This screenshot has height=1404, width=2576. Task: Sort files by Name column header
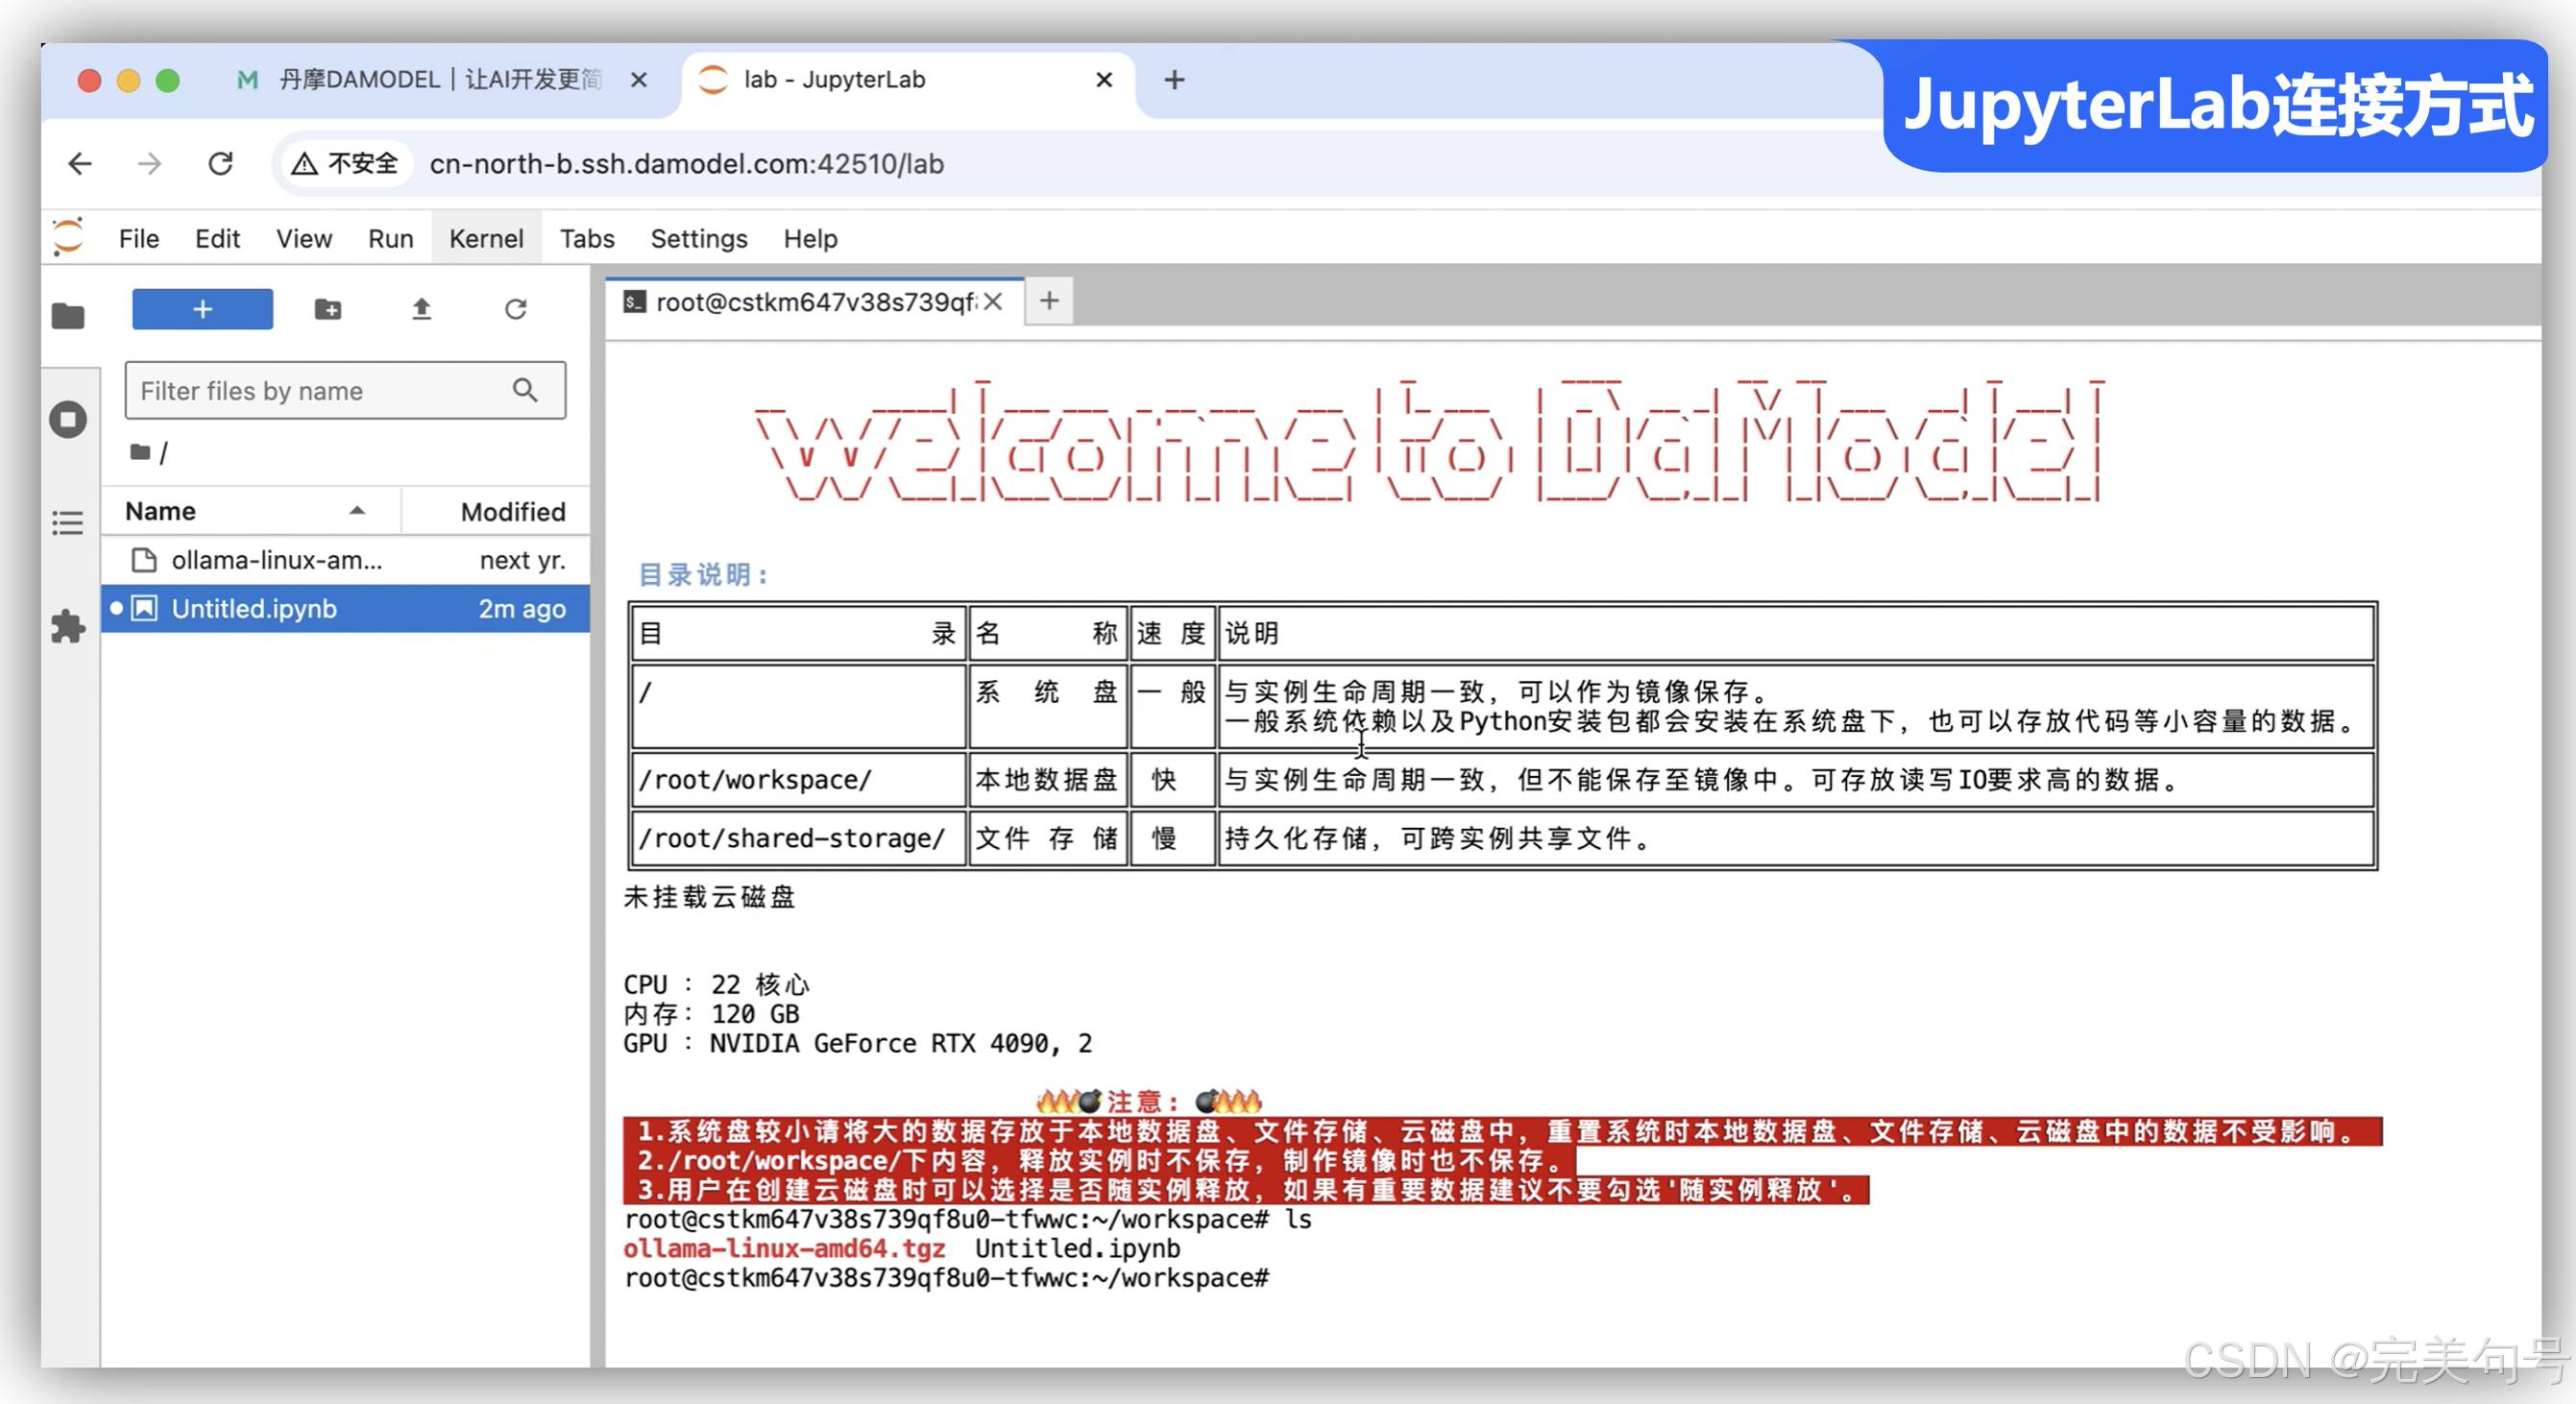click(x=250, y=511)
